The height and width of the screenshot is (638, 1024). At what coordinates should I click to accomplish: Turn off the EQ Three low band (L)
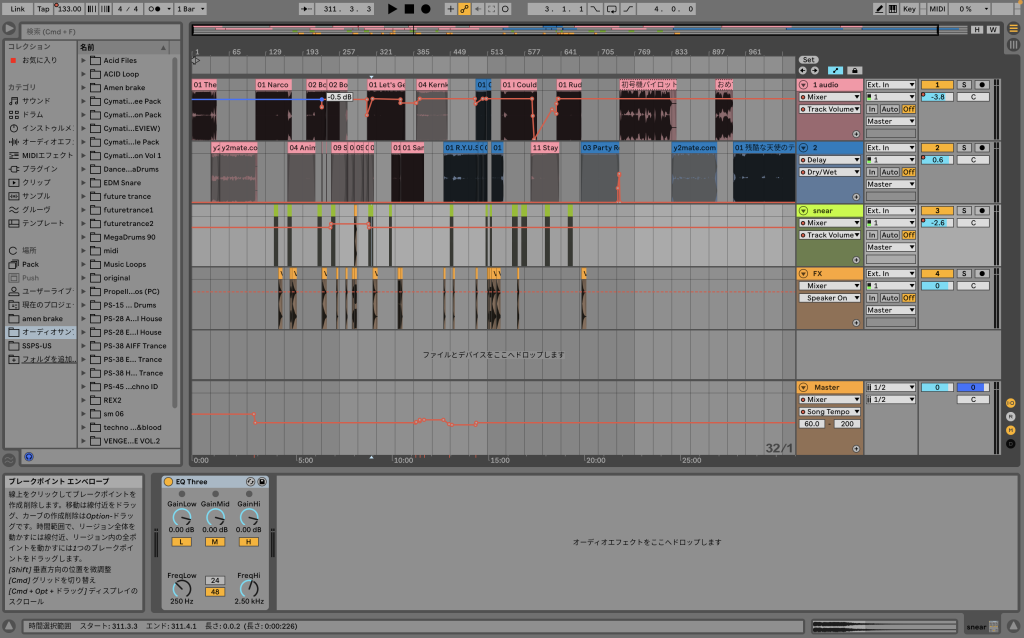[x=182, y=541]
